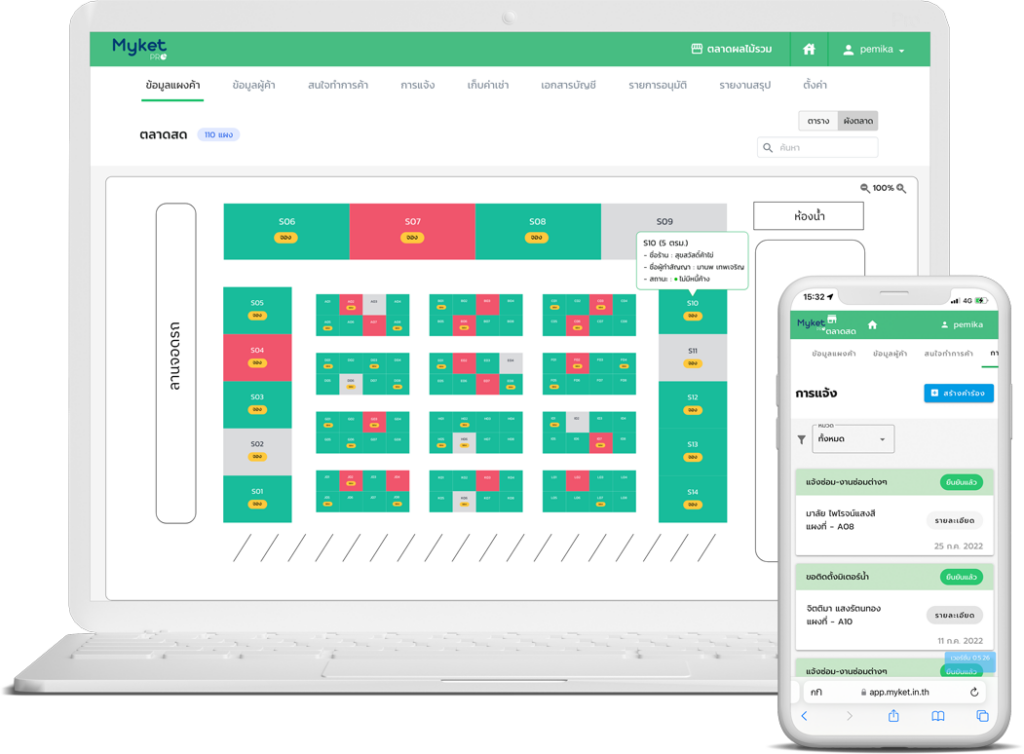The height and width of the screenshot is (754, 1024).
Task: Open the pemika user dropdown on laptop
Action: click(874, 50)
